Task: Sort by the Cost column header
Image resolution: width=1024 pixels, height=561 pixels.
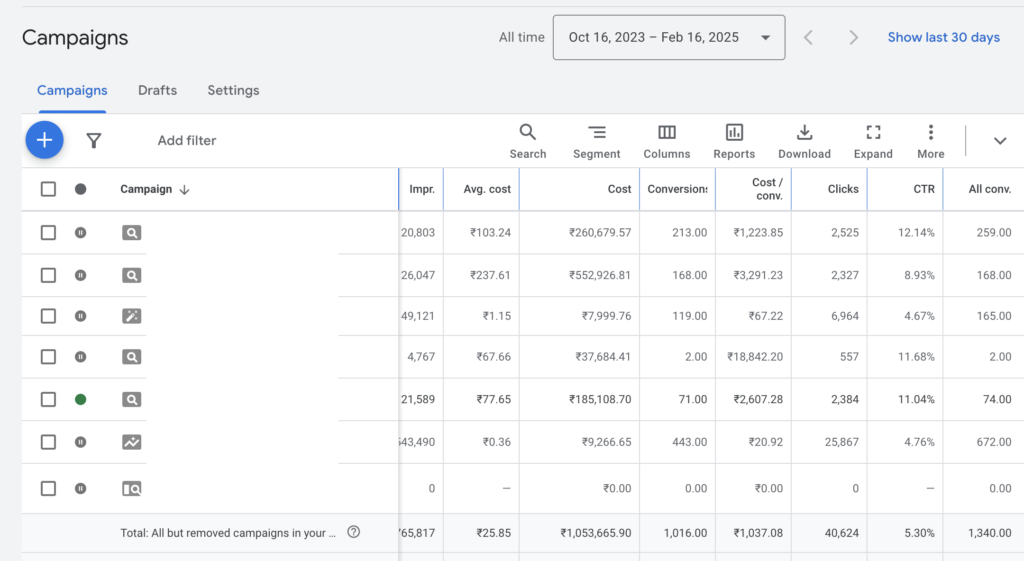Action: point(619,189)
